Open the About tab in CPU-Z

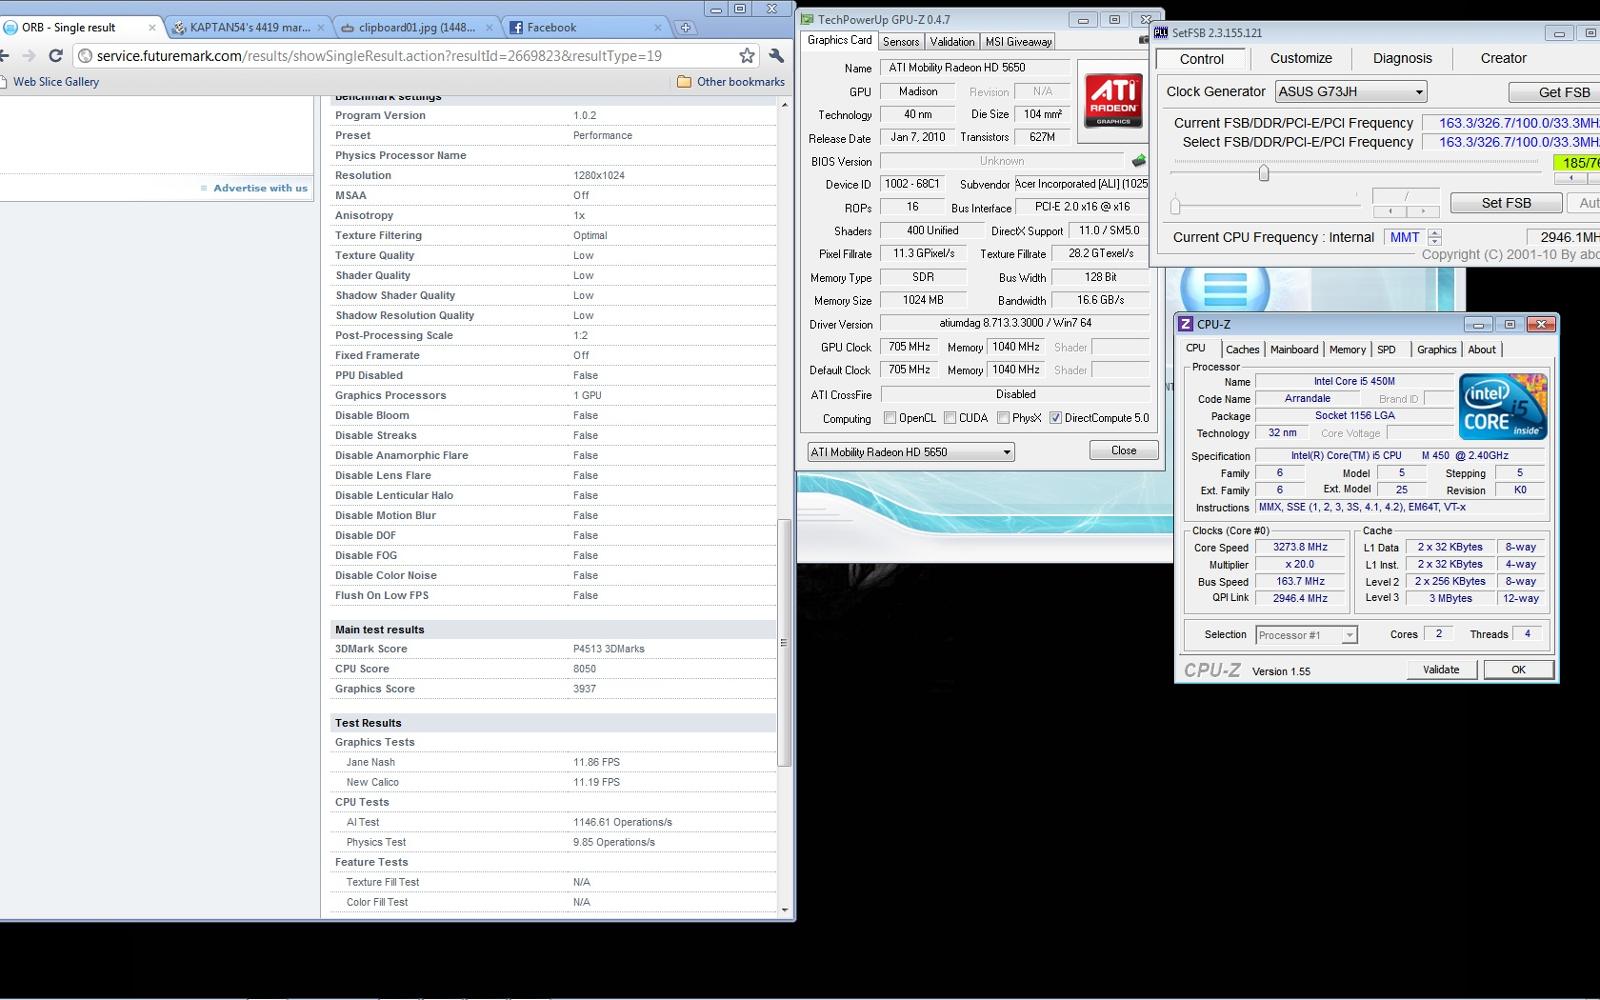tap(1482, 350)
